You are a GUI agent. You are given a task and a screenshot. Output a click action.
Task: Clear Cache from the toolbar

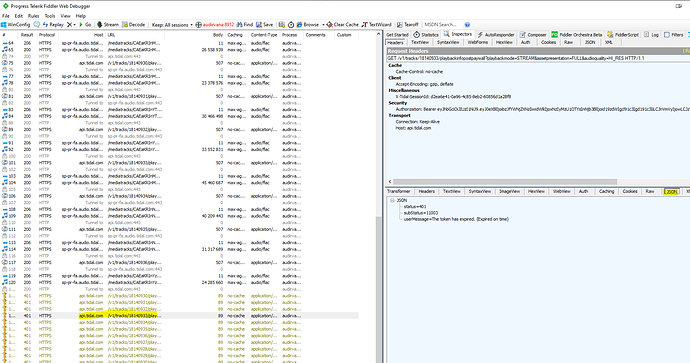click(x=342, y=25)
